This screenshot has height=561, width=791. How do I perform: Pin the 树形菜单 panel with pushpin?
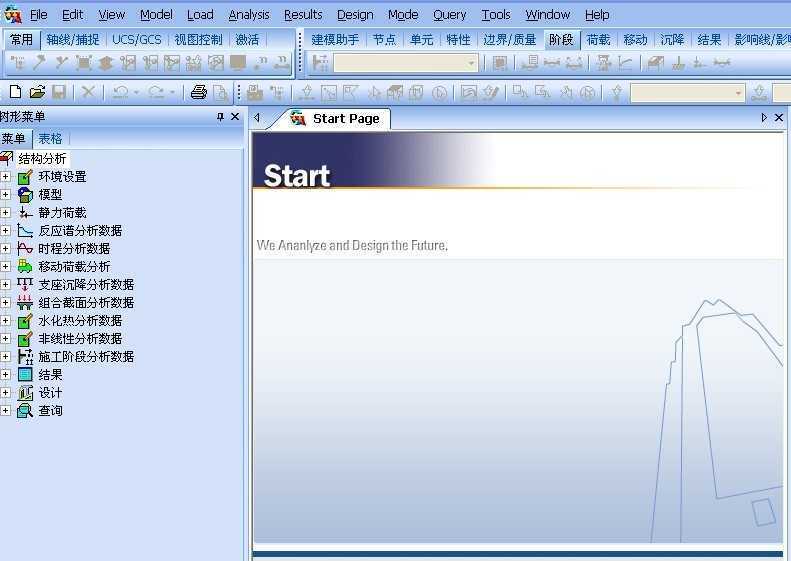220,117
